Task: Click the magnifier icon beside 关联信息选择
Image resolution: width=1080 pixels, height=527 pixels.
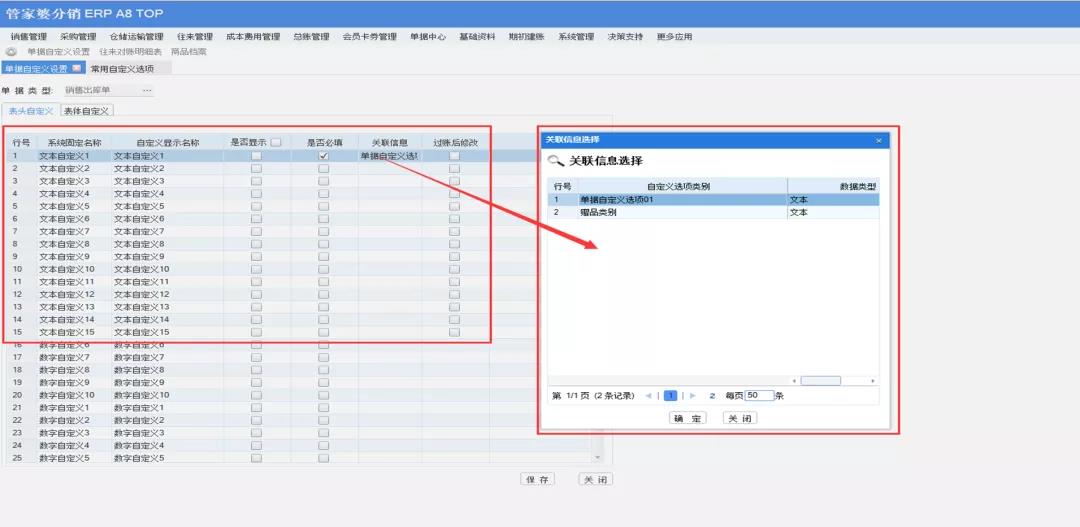Action: (x=555, y=161)
